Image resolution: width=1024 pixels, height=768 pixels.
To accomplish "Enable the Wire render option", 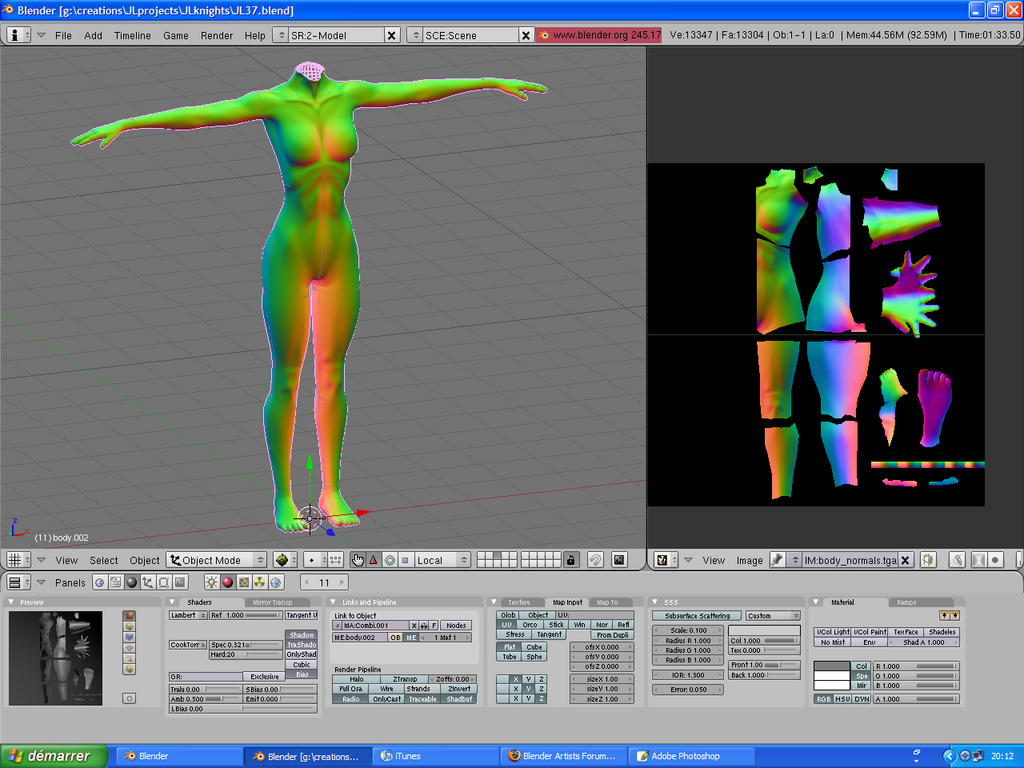I will [x=387, y=688].
